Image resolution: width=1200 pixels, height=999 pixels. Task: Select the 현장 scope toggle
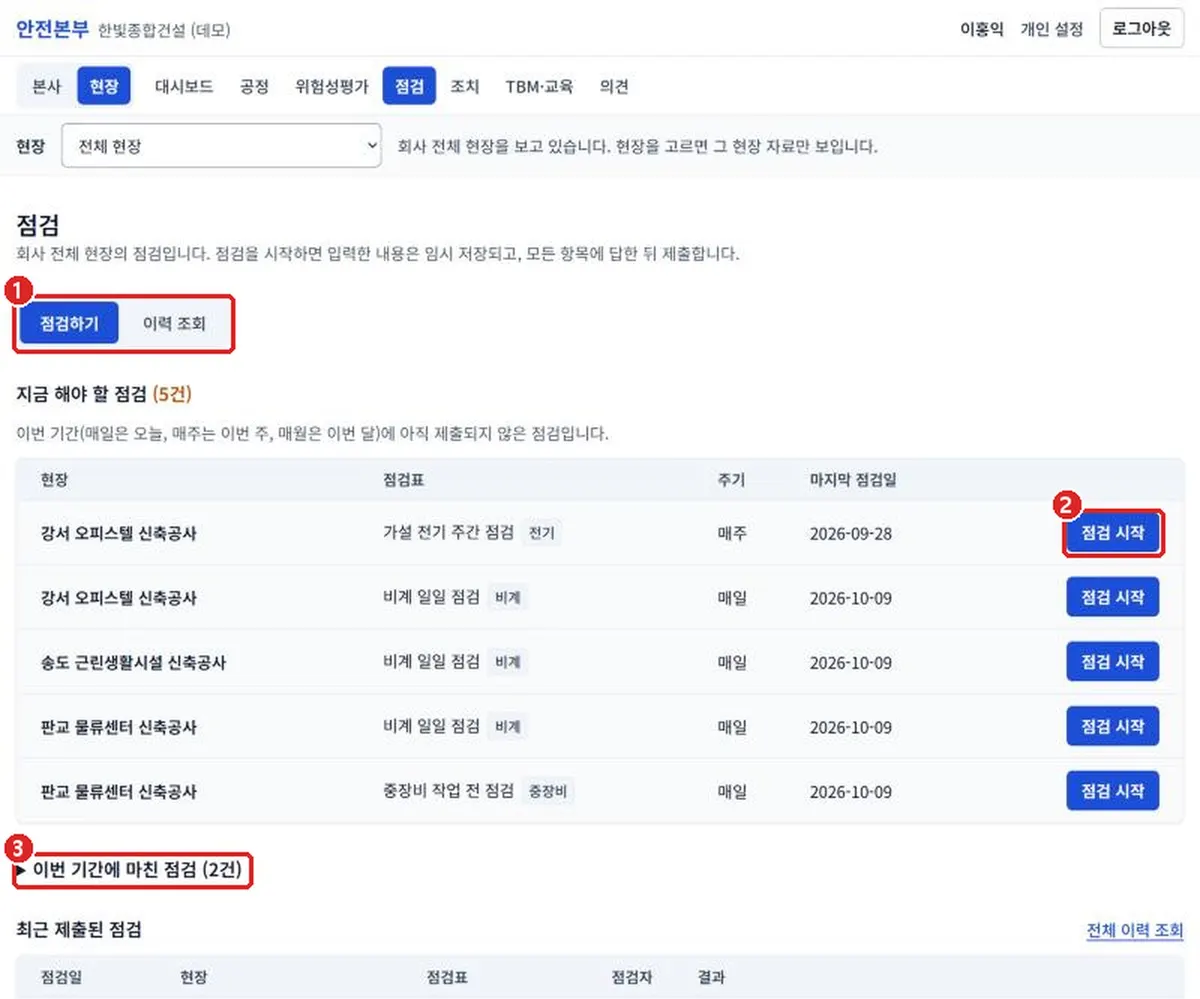pos(103,87)
